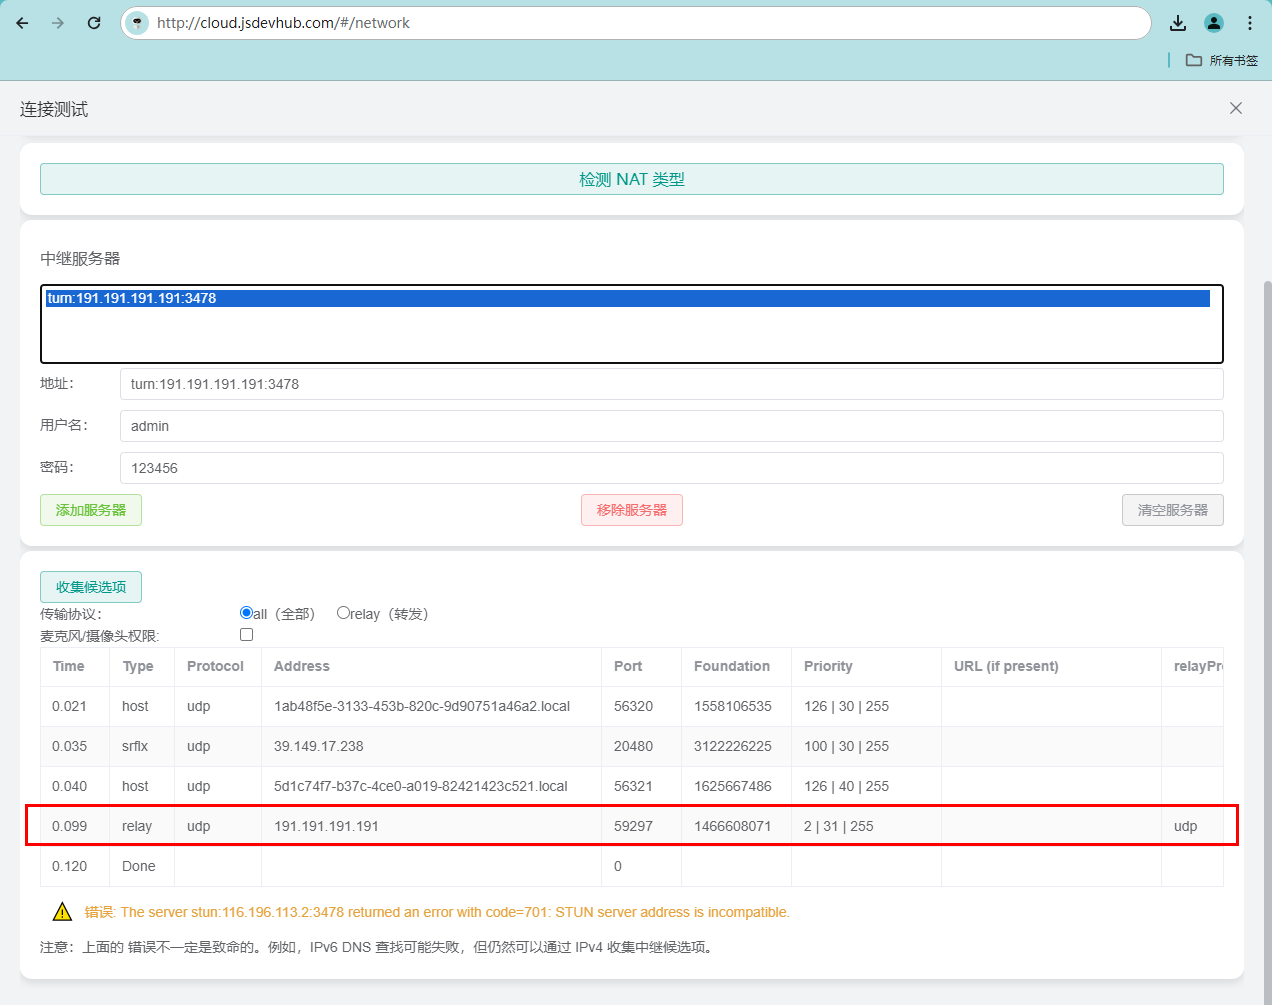Close the 连接测试 dialog
This screenshot has height=1005, width=1272.
pos(1236,108)
